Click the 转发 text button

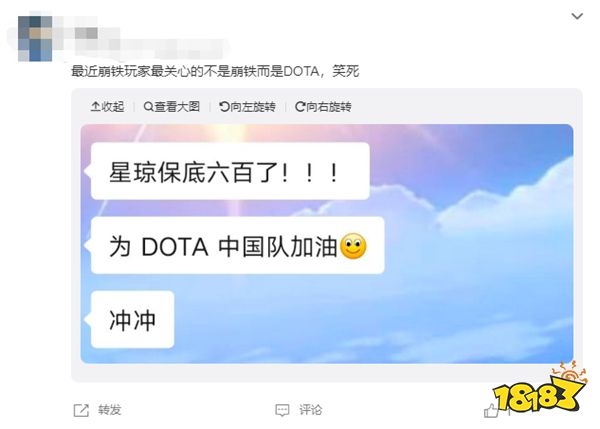(109, 410)
